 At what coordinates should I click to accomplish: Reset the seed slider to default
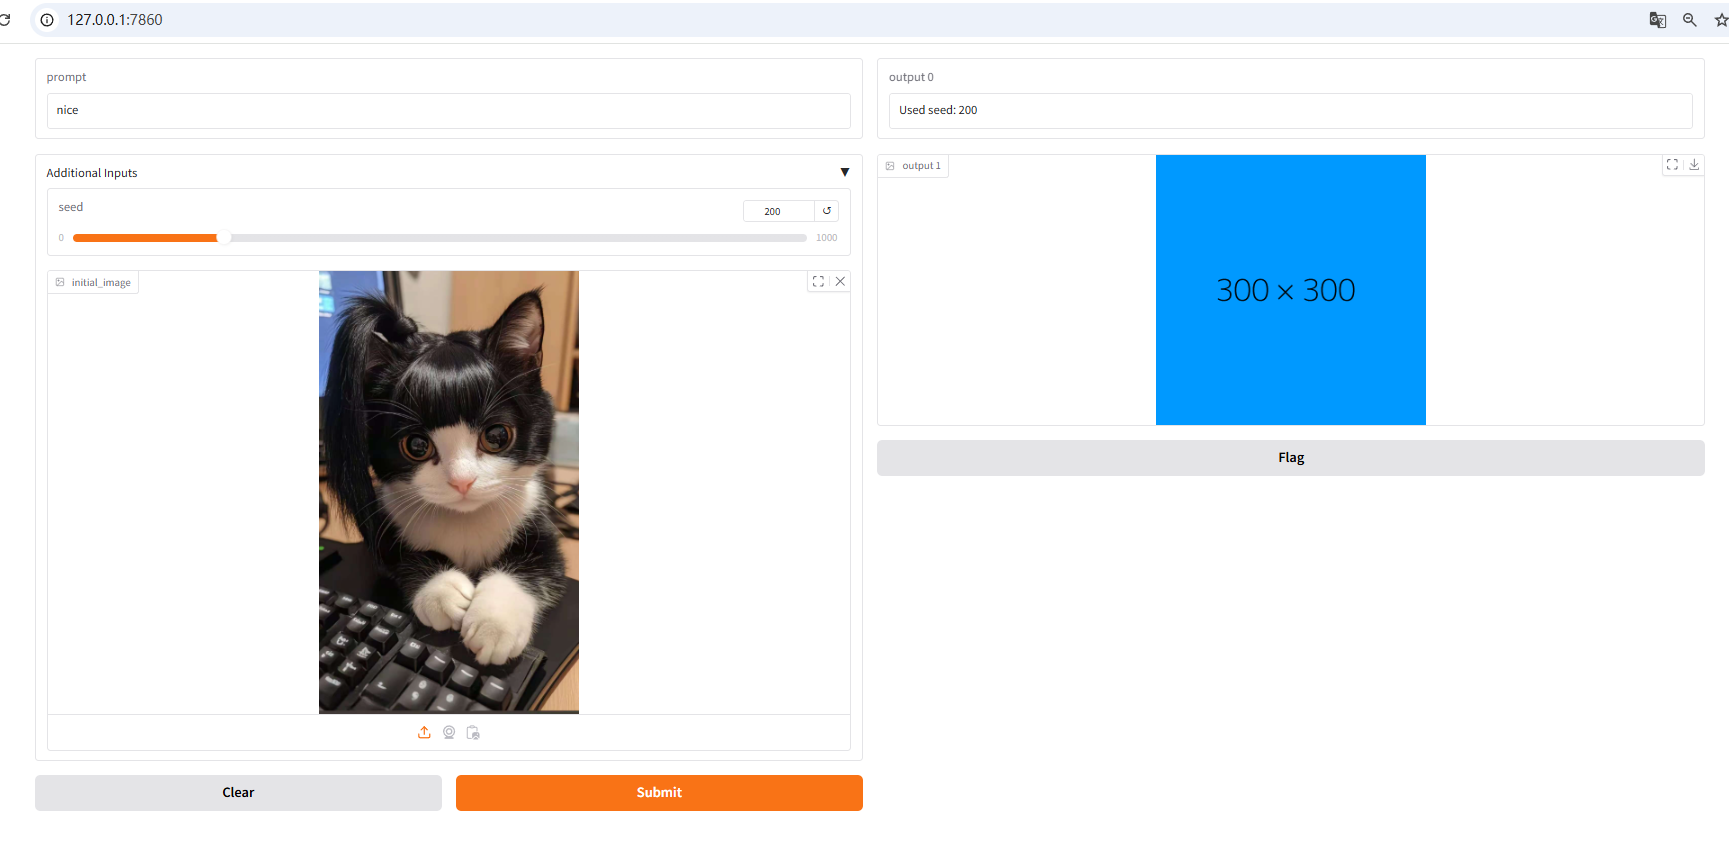pos(827,211)
